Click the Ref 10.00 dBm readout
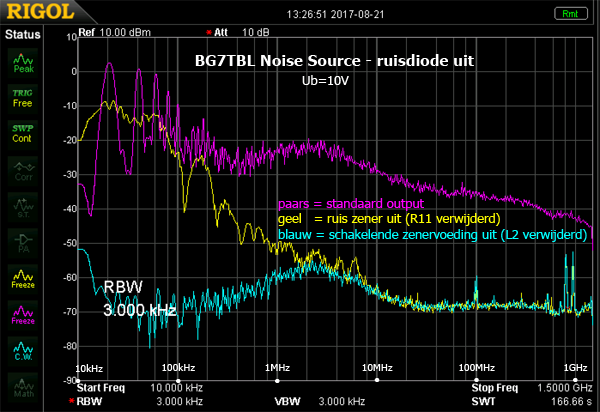 (114, 33)
